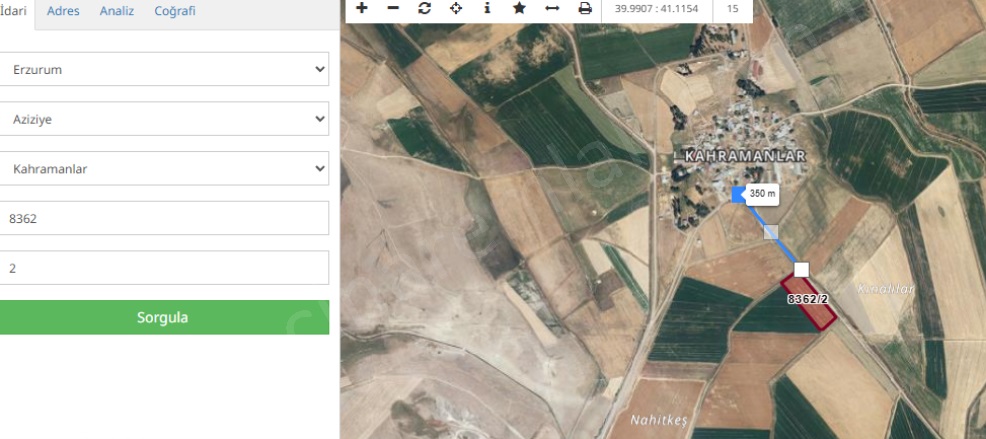986x439 pixels.
Task: Click the blue measurement start point
Action: (739, 194)
